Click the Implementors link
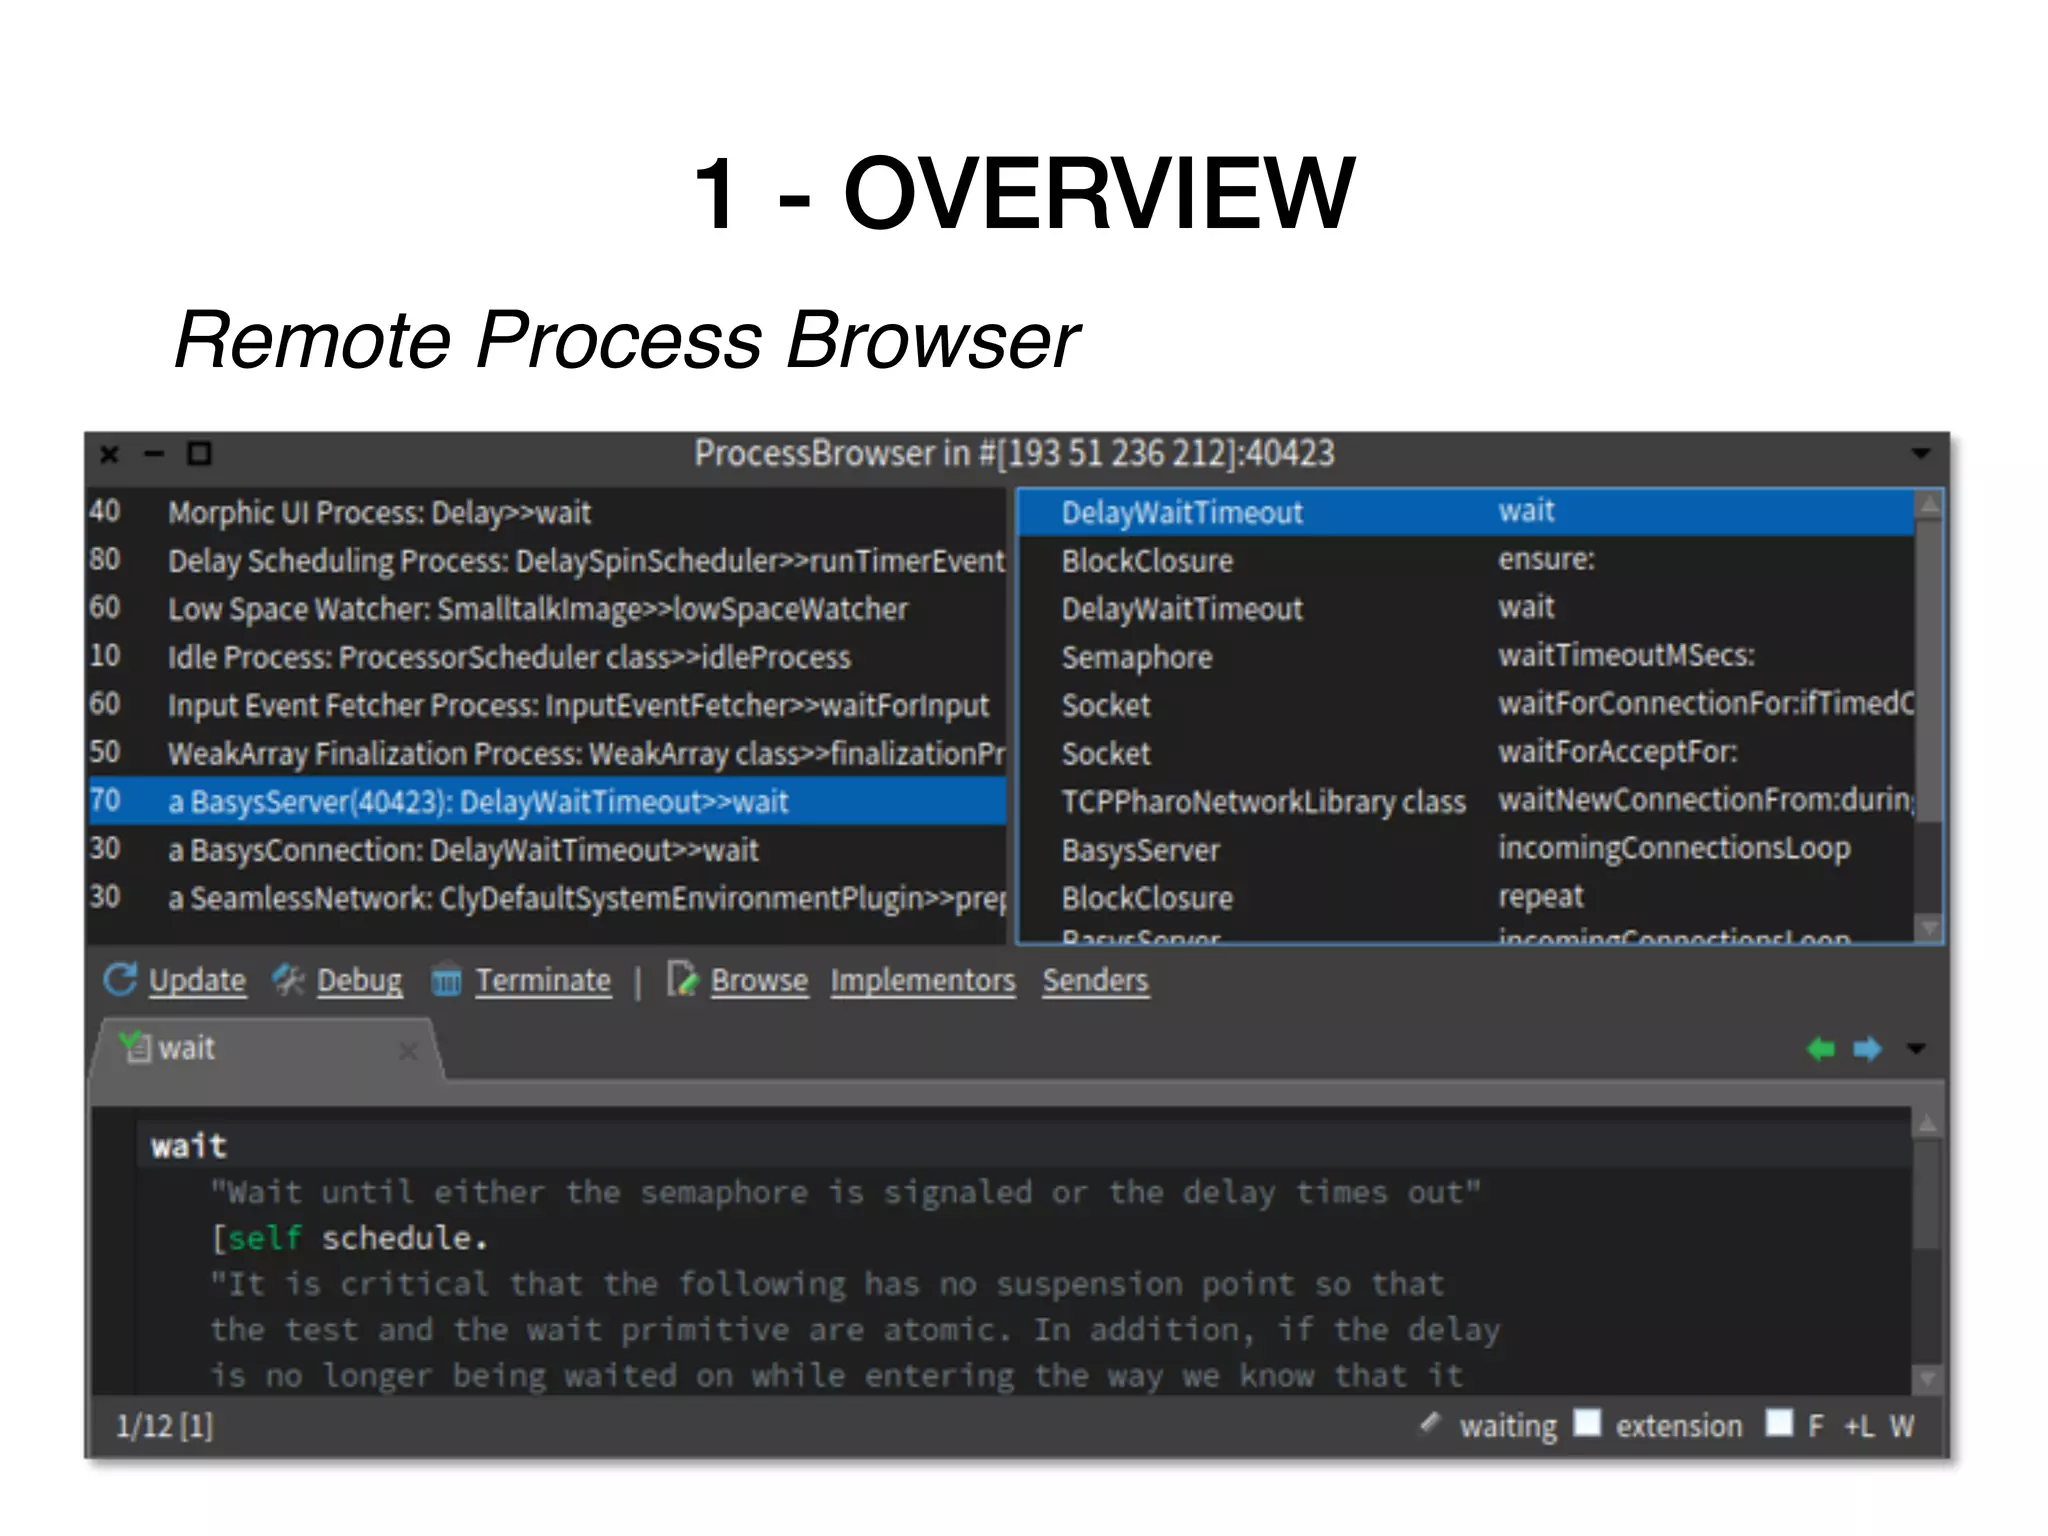Viewport: 2048px width, 1536px height. point(923,980)
